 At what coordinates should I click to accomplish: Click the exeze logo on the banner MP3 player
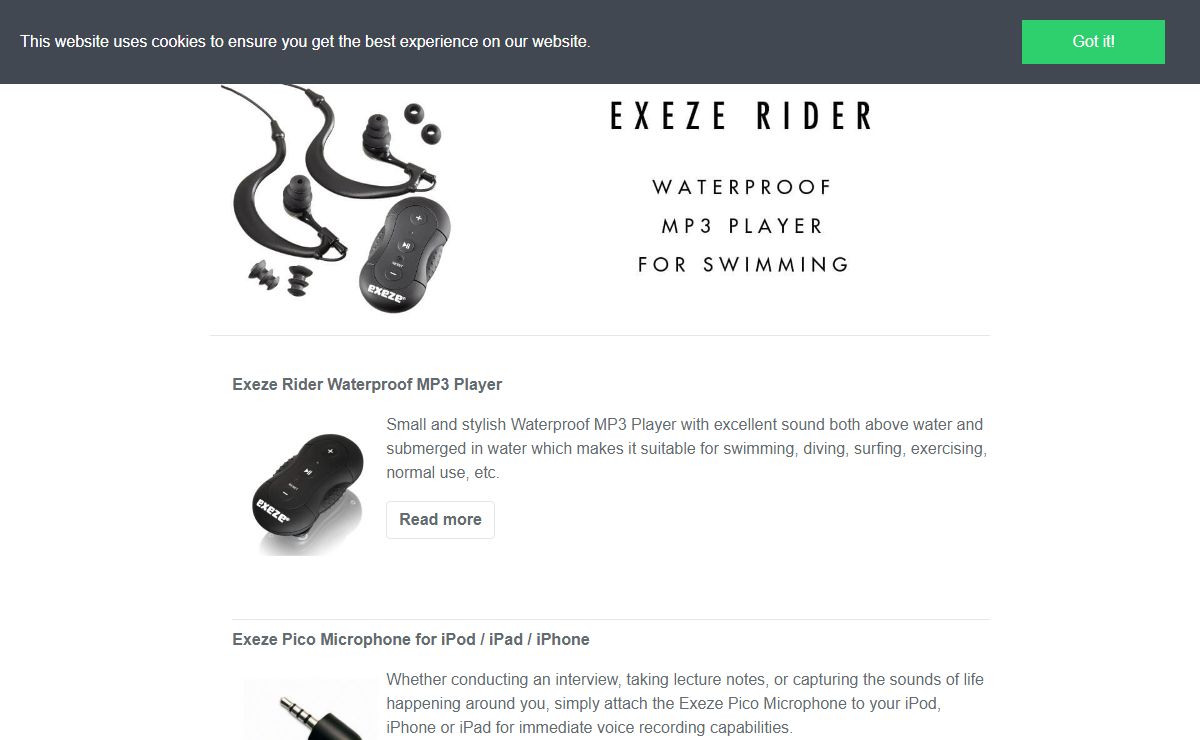(x=386, y=294)
